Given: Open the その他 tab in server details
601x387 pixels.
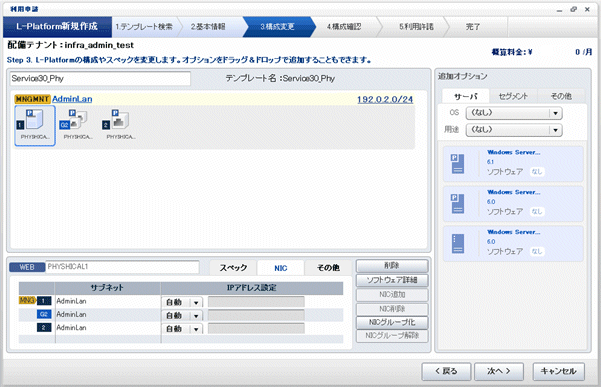Looking at the screenshot, I should (x=328, y=267).
